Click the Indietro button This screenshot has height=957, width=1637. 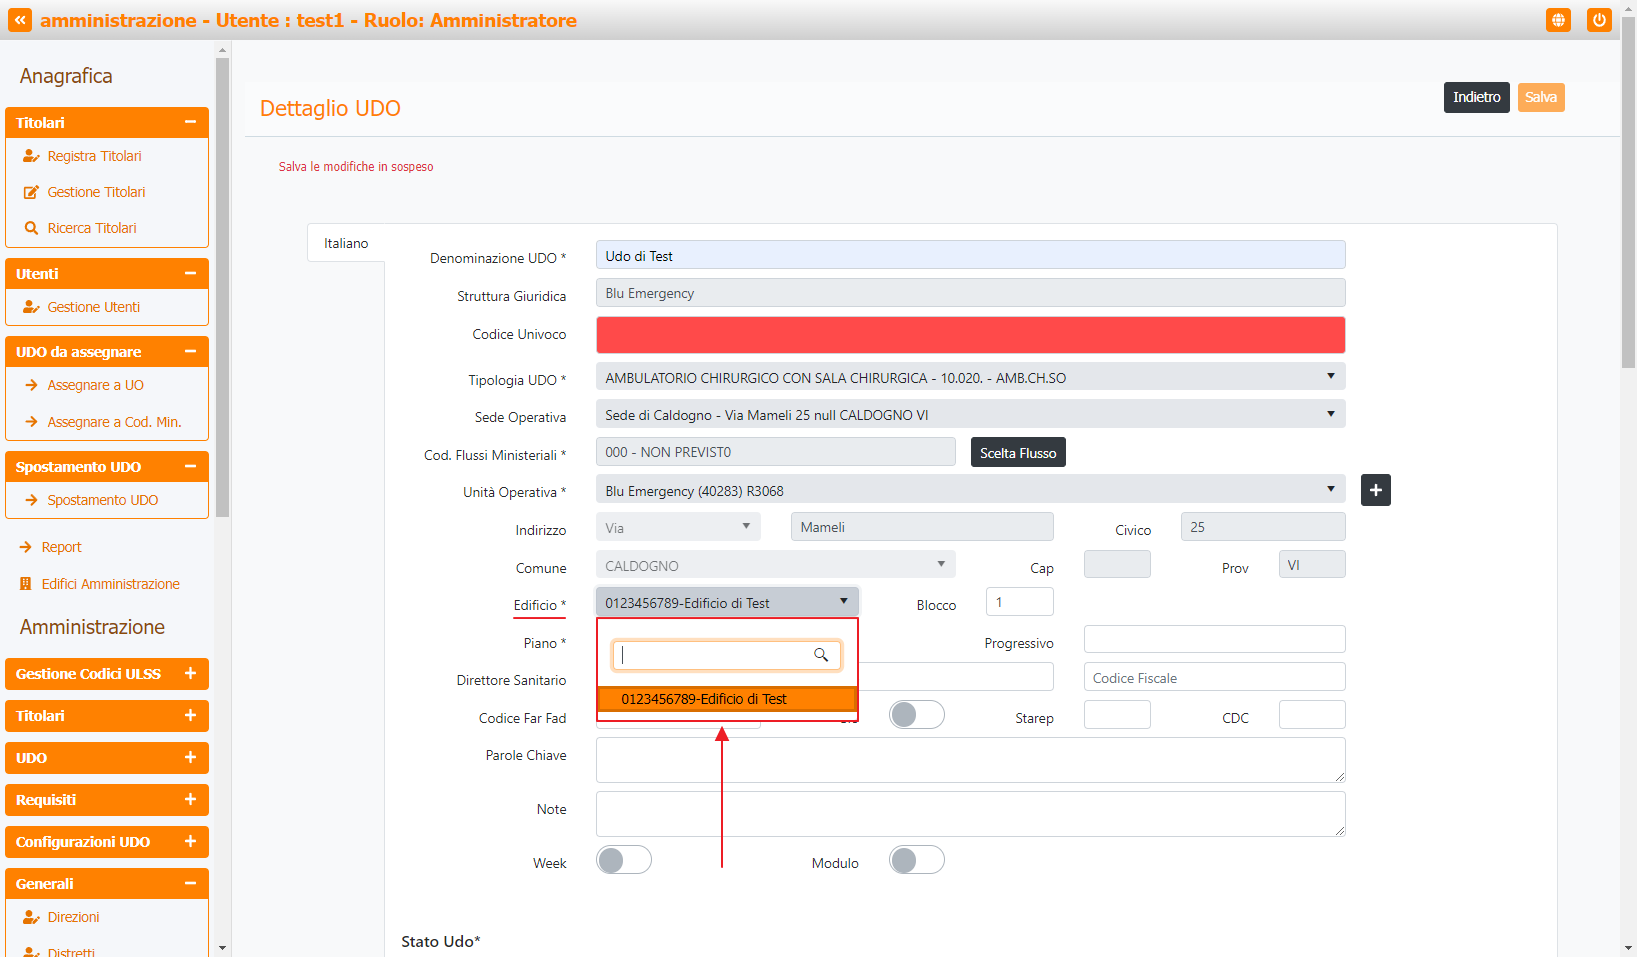(1476, 97)
